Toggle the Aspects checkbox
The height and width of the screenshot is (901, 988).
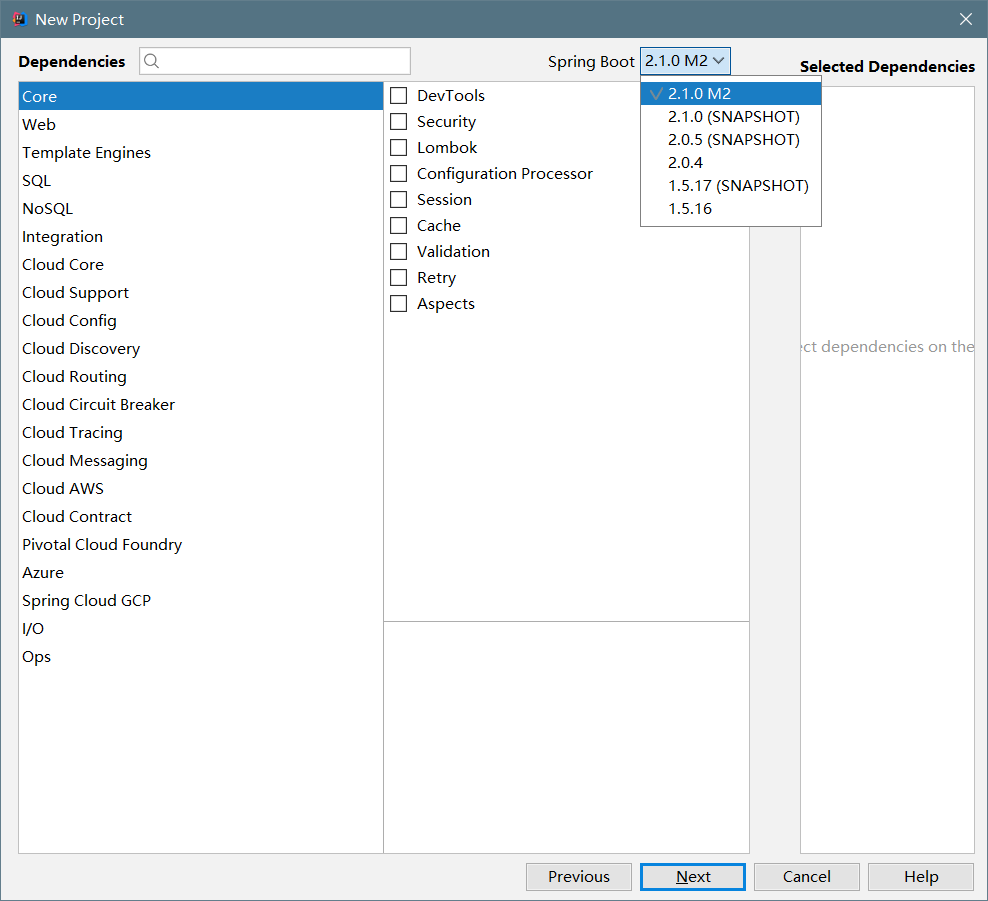pyautogui.click(x=399, y=304)
